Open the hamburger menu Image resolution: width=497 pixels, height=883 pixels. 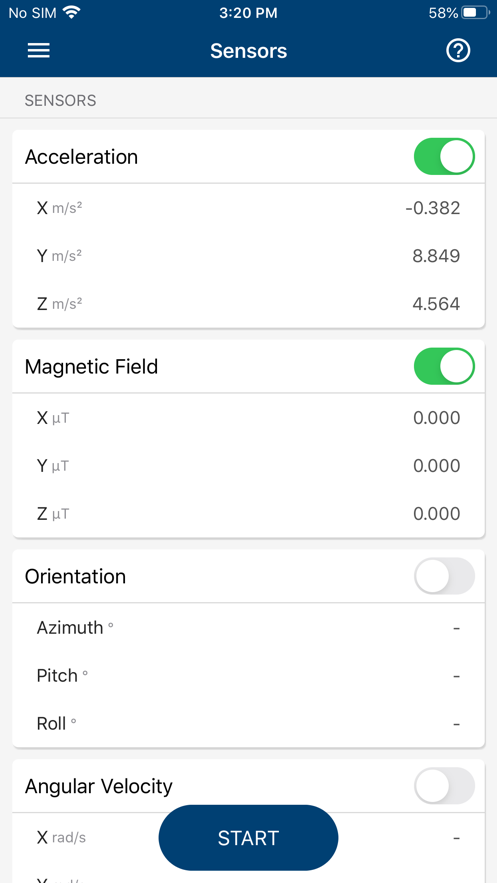coord(39,51)
